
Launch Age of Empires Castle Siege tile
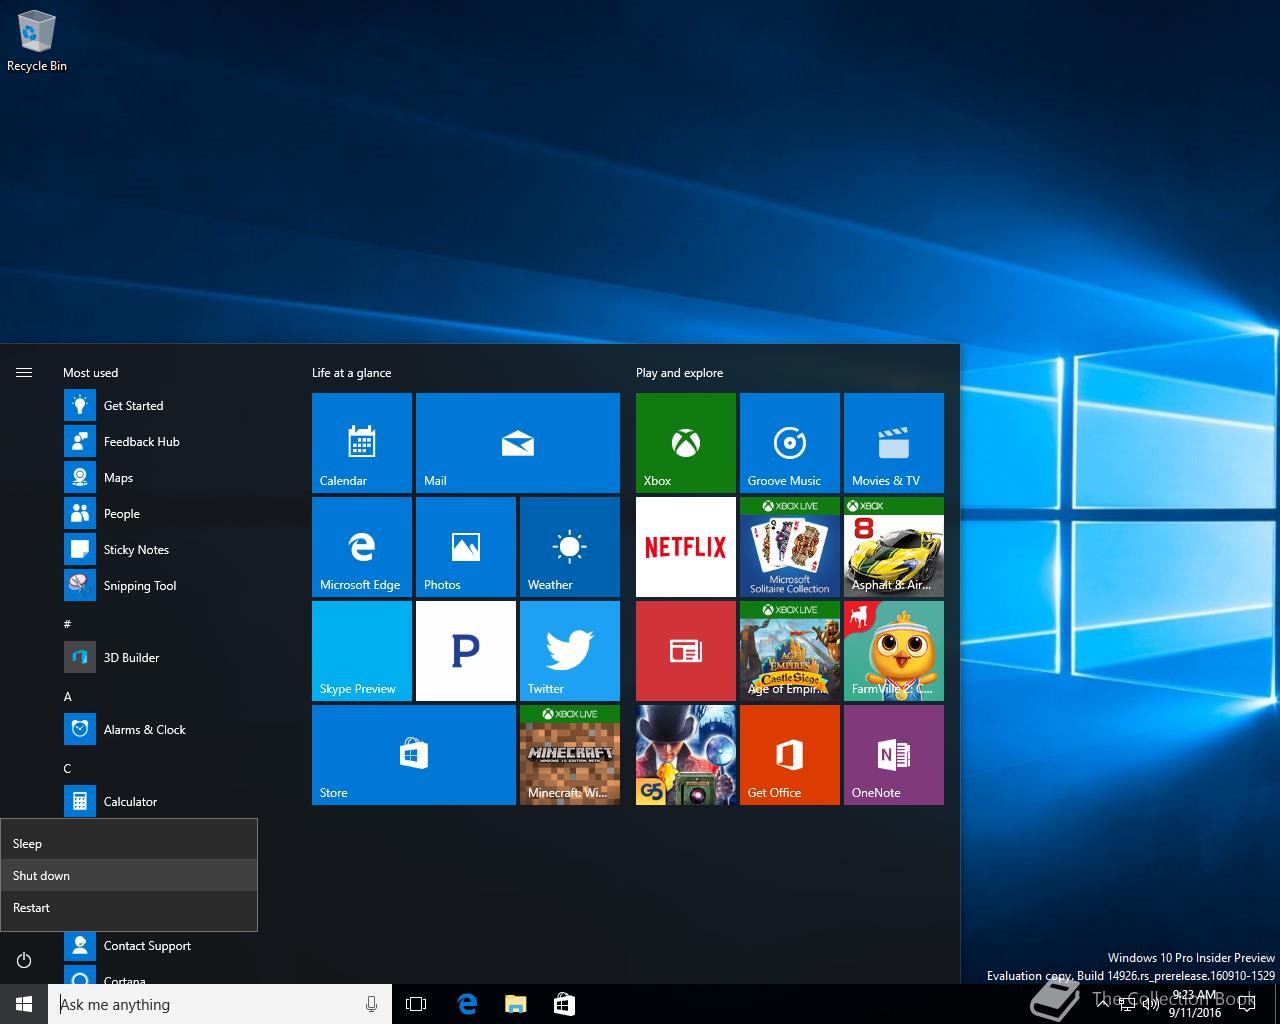[x=790, y=651]
